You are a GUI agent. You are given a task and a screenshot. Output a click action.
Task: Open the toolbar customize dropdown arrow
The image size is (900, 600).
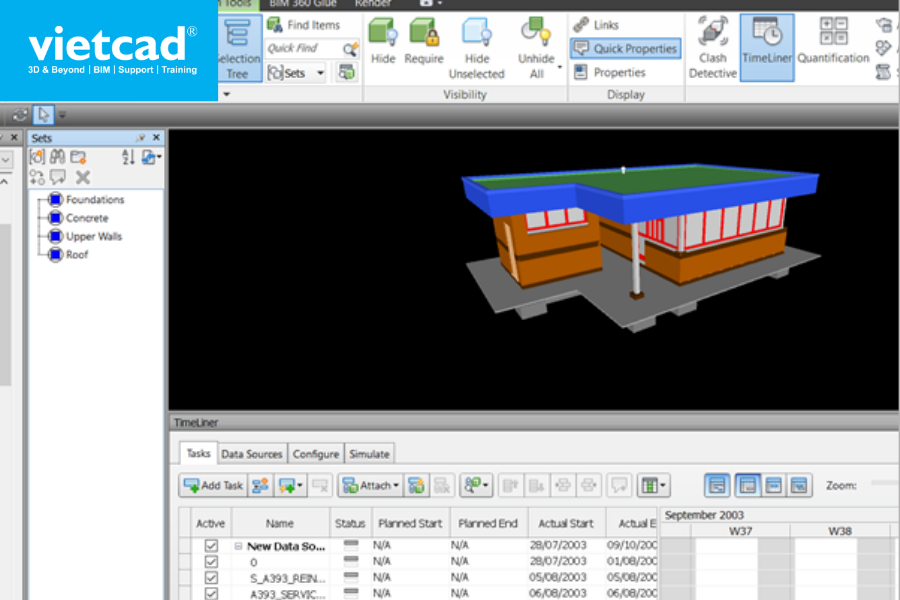click(x=63, y=115)
